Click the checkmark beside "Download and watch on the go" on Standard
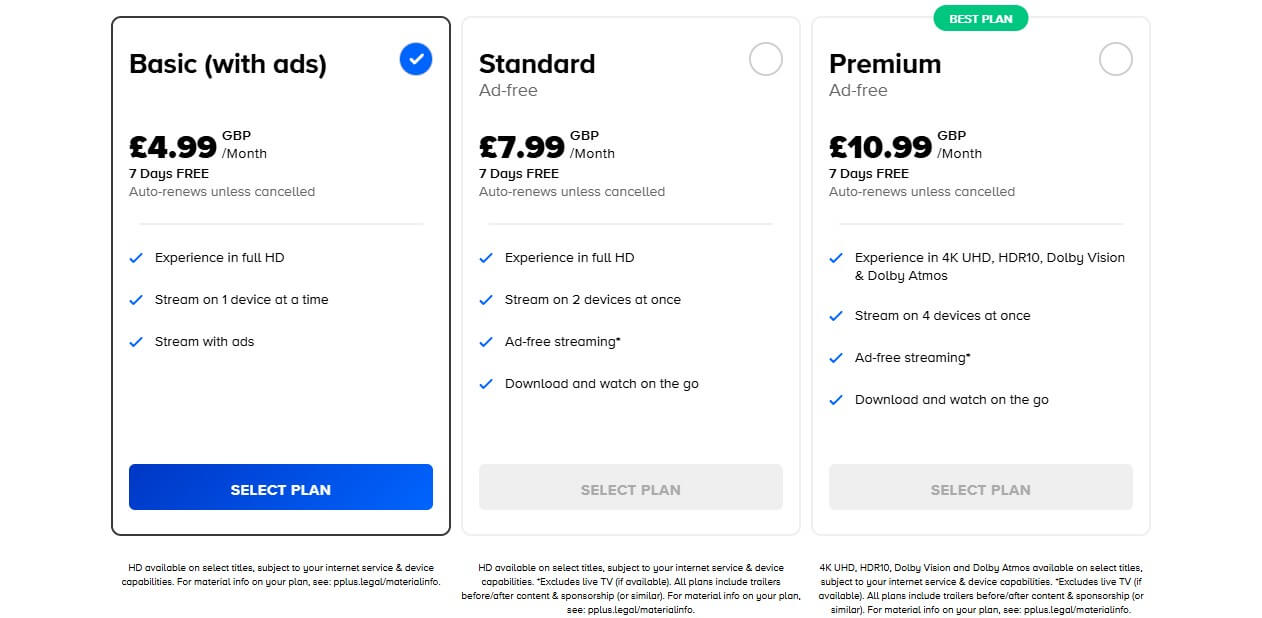1262x618 pixels. 486,383
